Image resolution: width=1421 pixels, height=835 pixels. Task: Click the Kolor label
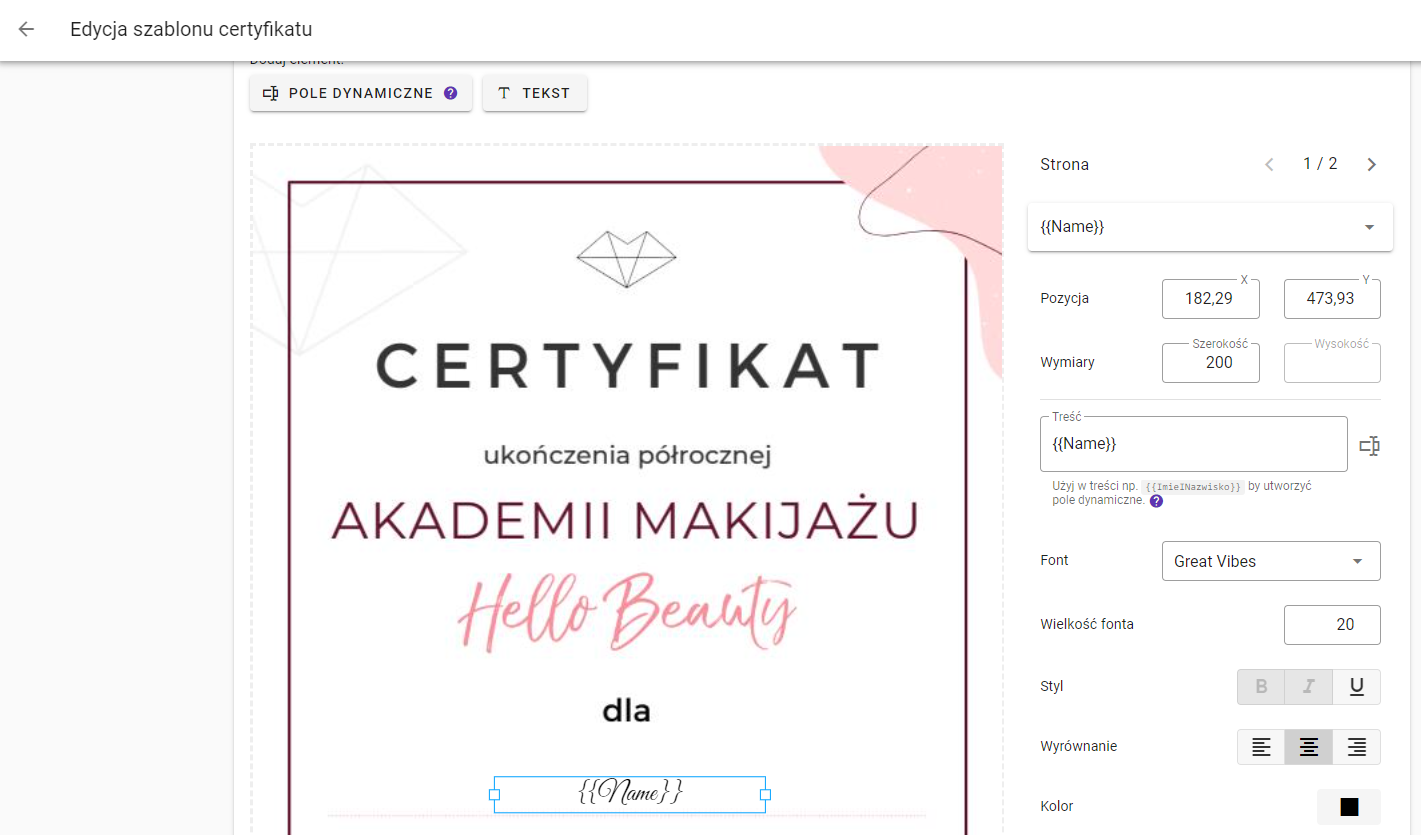1057,806
